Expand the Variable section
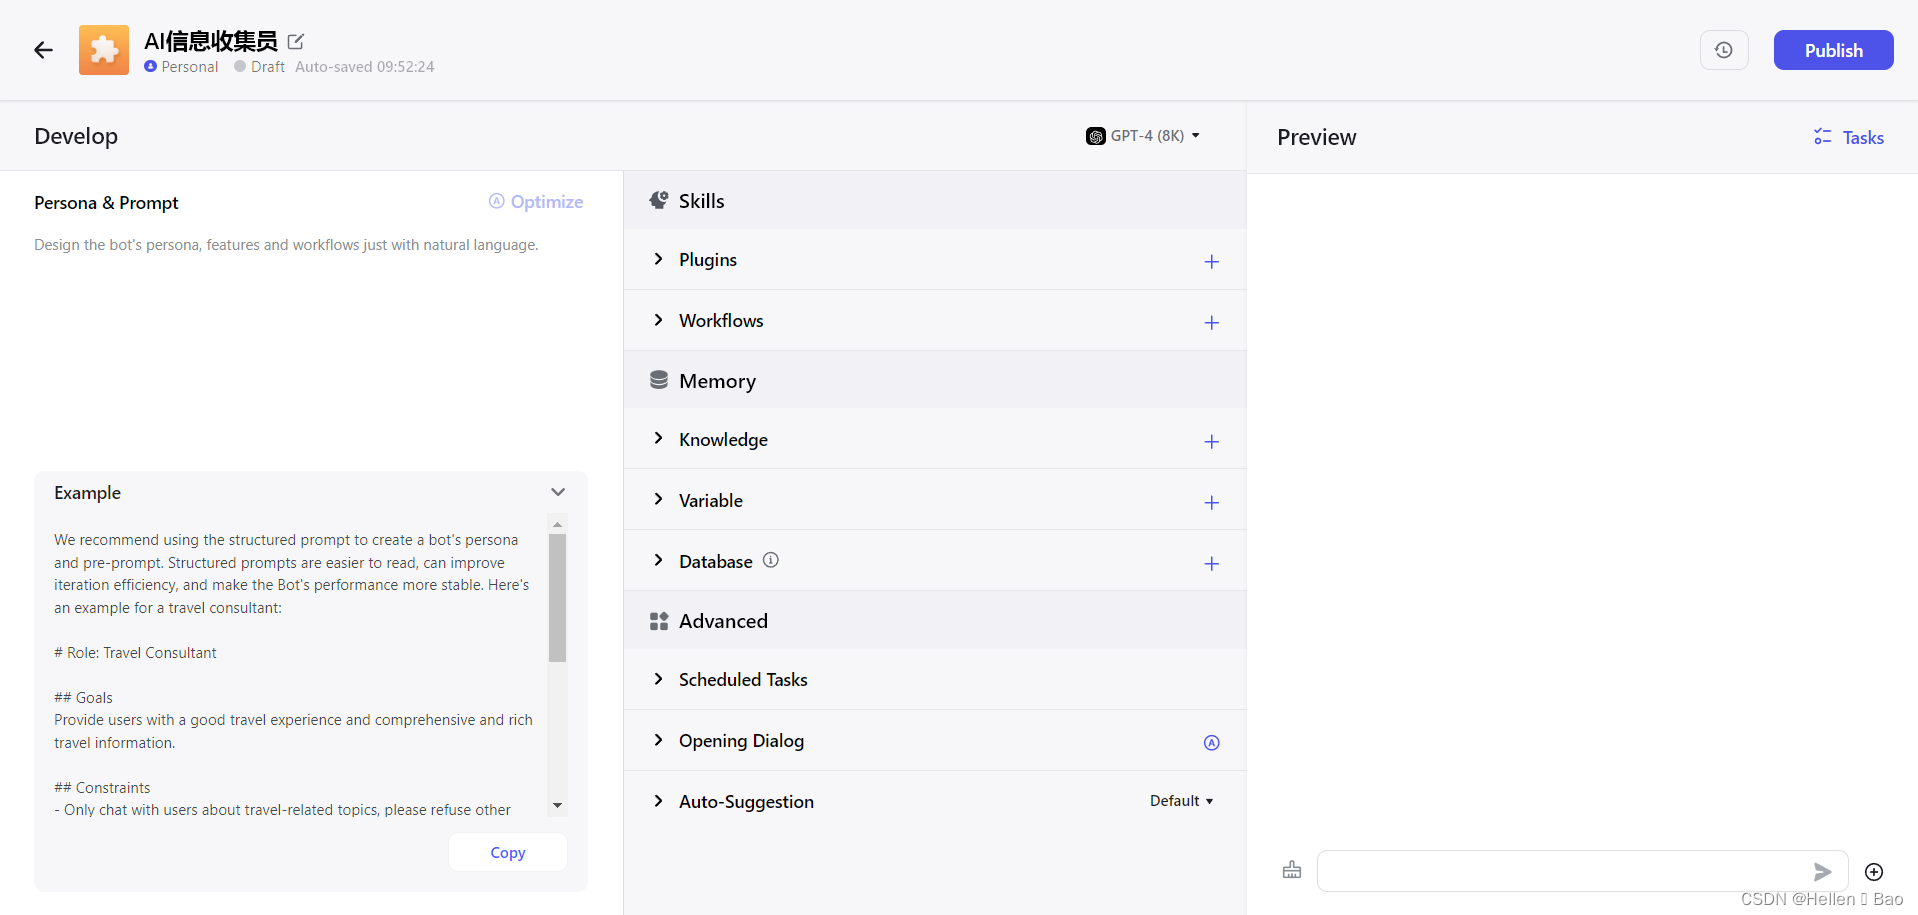 pyautogui.click(x=658, y=500)
